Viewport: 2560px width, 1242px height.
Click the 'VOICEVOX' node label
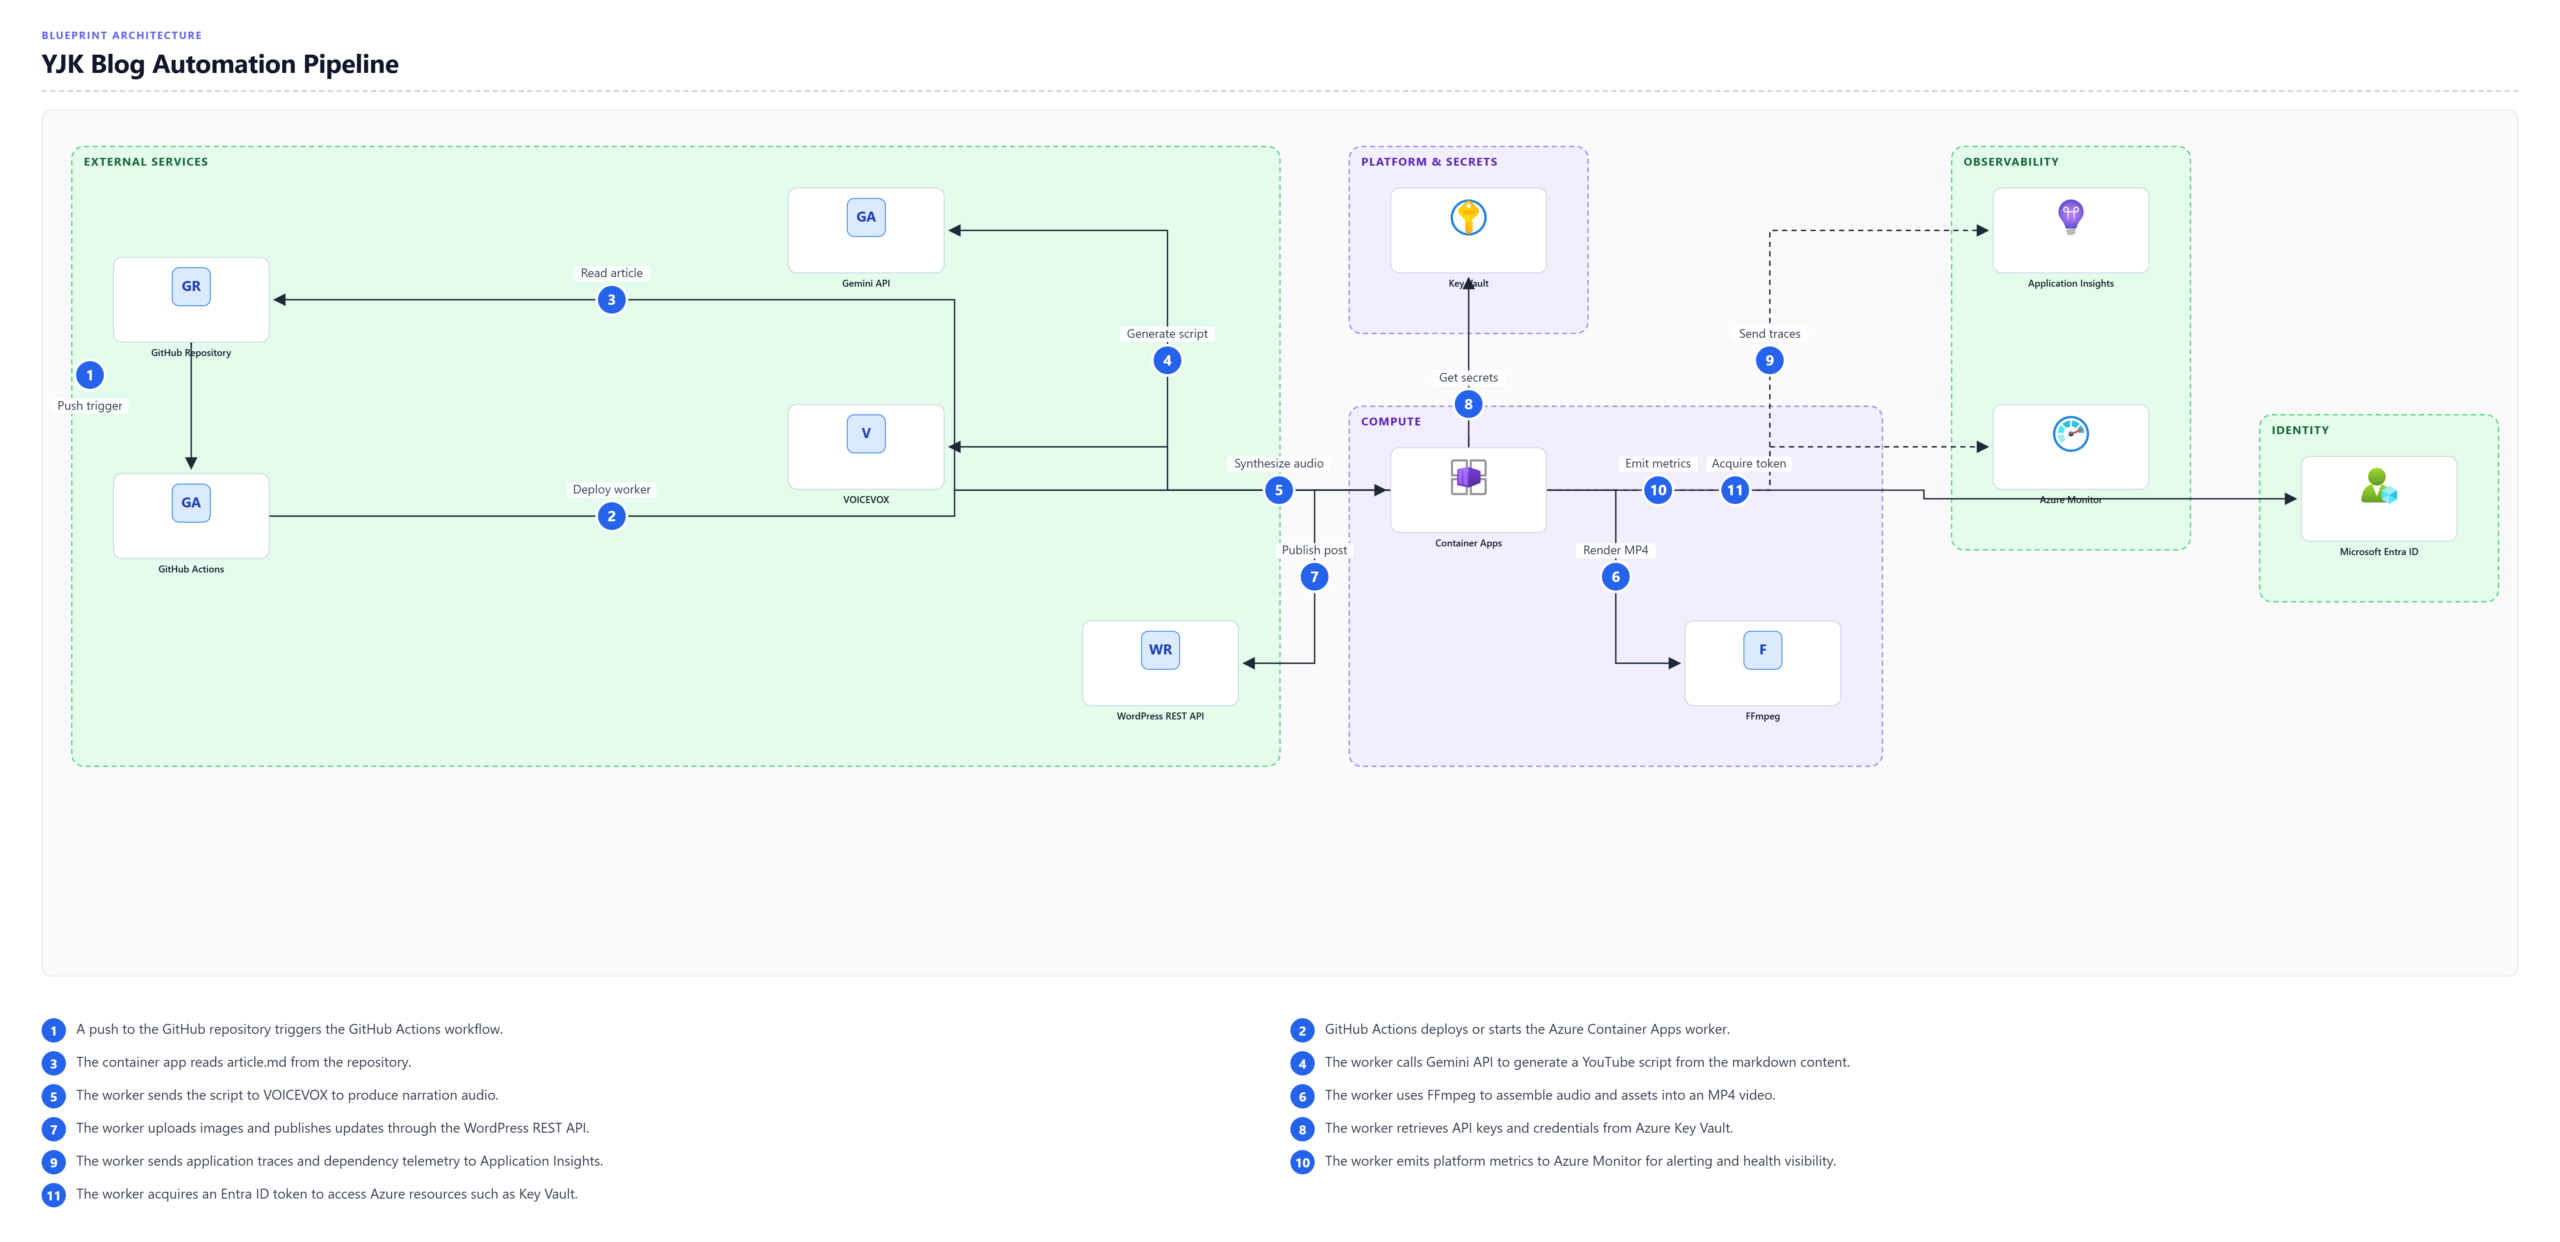click(866, 500)
